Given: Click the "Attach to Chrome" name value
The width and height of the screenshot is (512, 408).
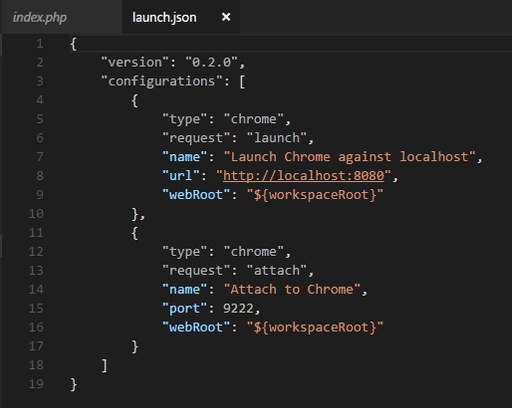Looking at the screenshot, I should 292,289.
